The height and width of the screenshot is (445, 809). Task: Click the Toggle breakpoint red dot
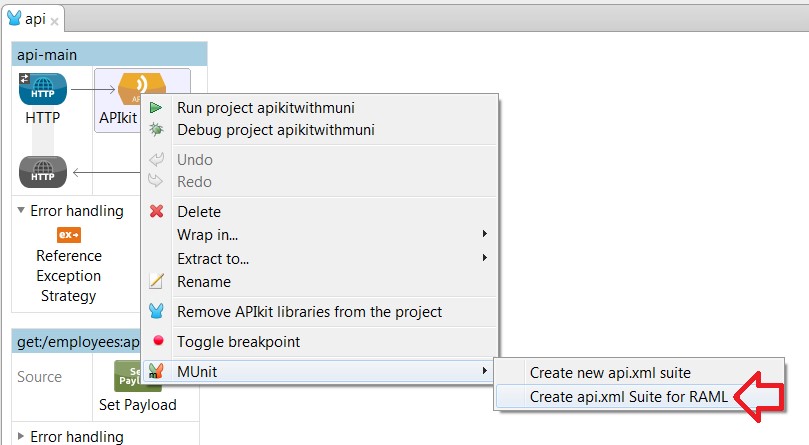point(156,341)
